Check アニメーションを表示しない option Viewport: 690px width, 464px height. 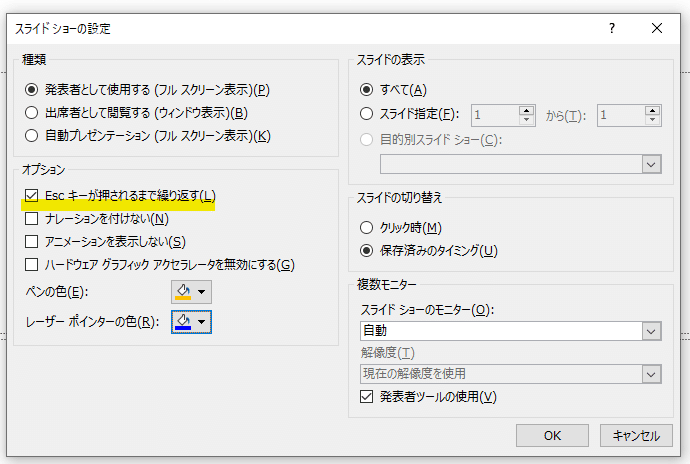(31, 241)
